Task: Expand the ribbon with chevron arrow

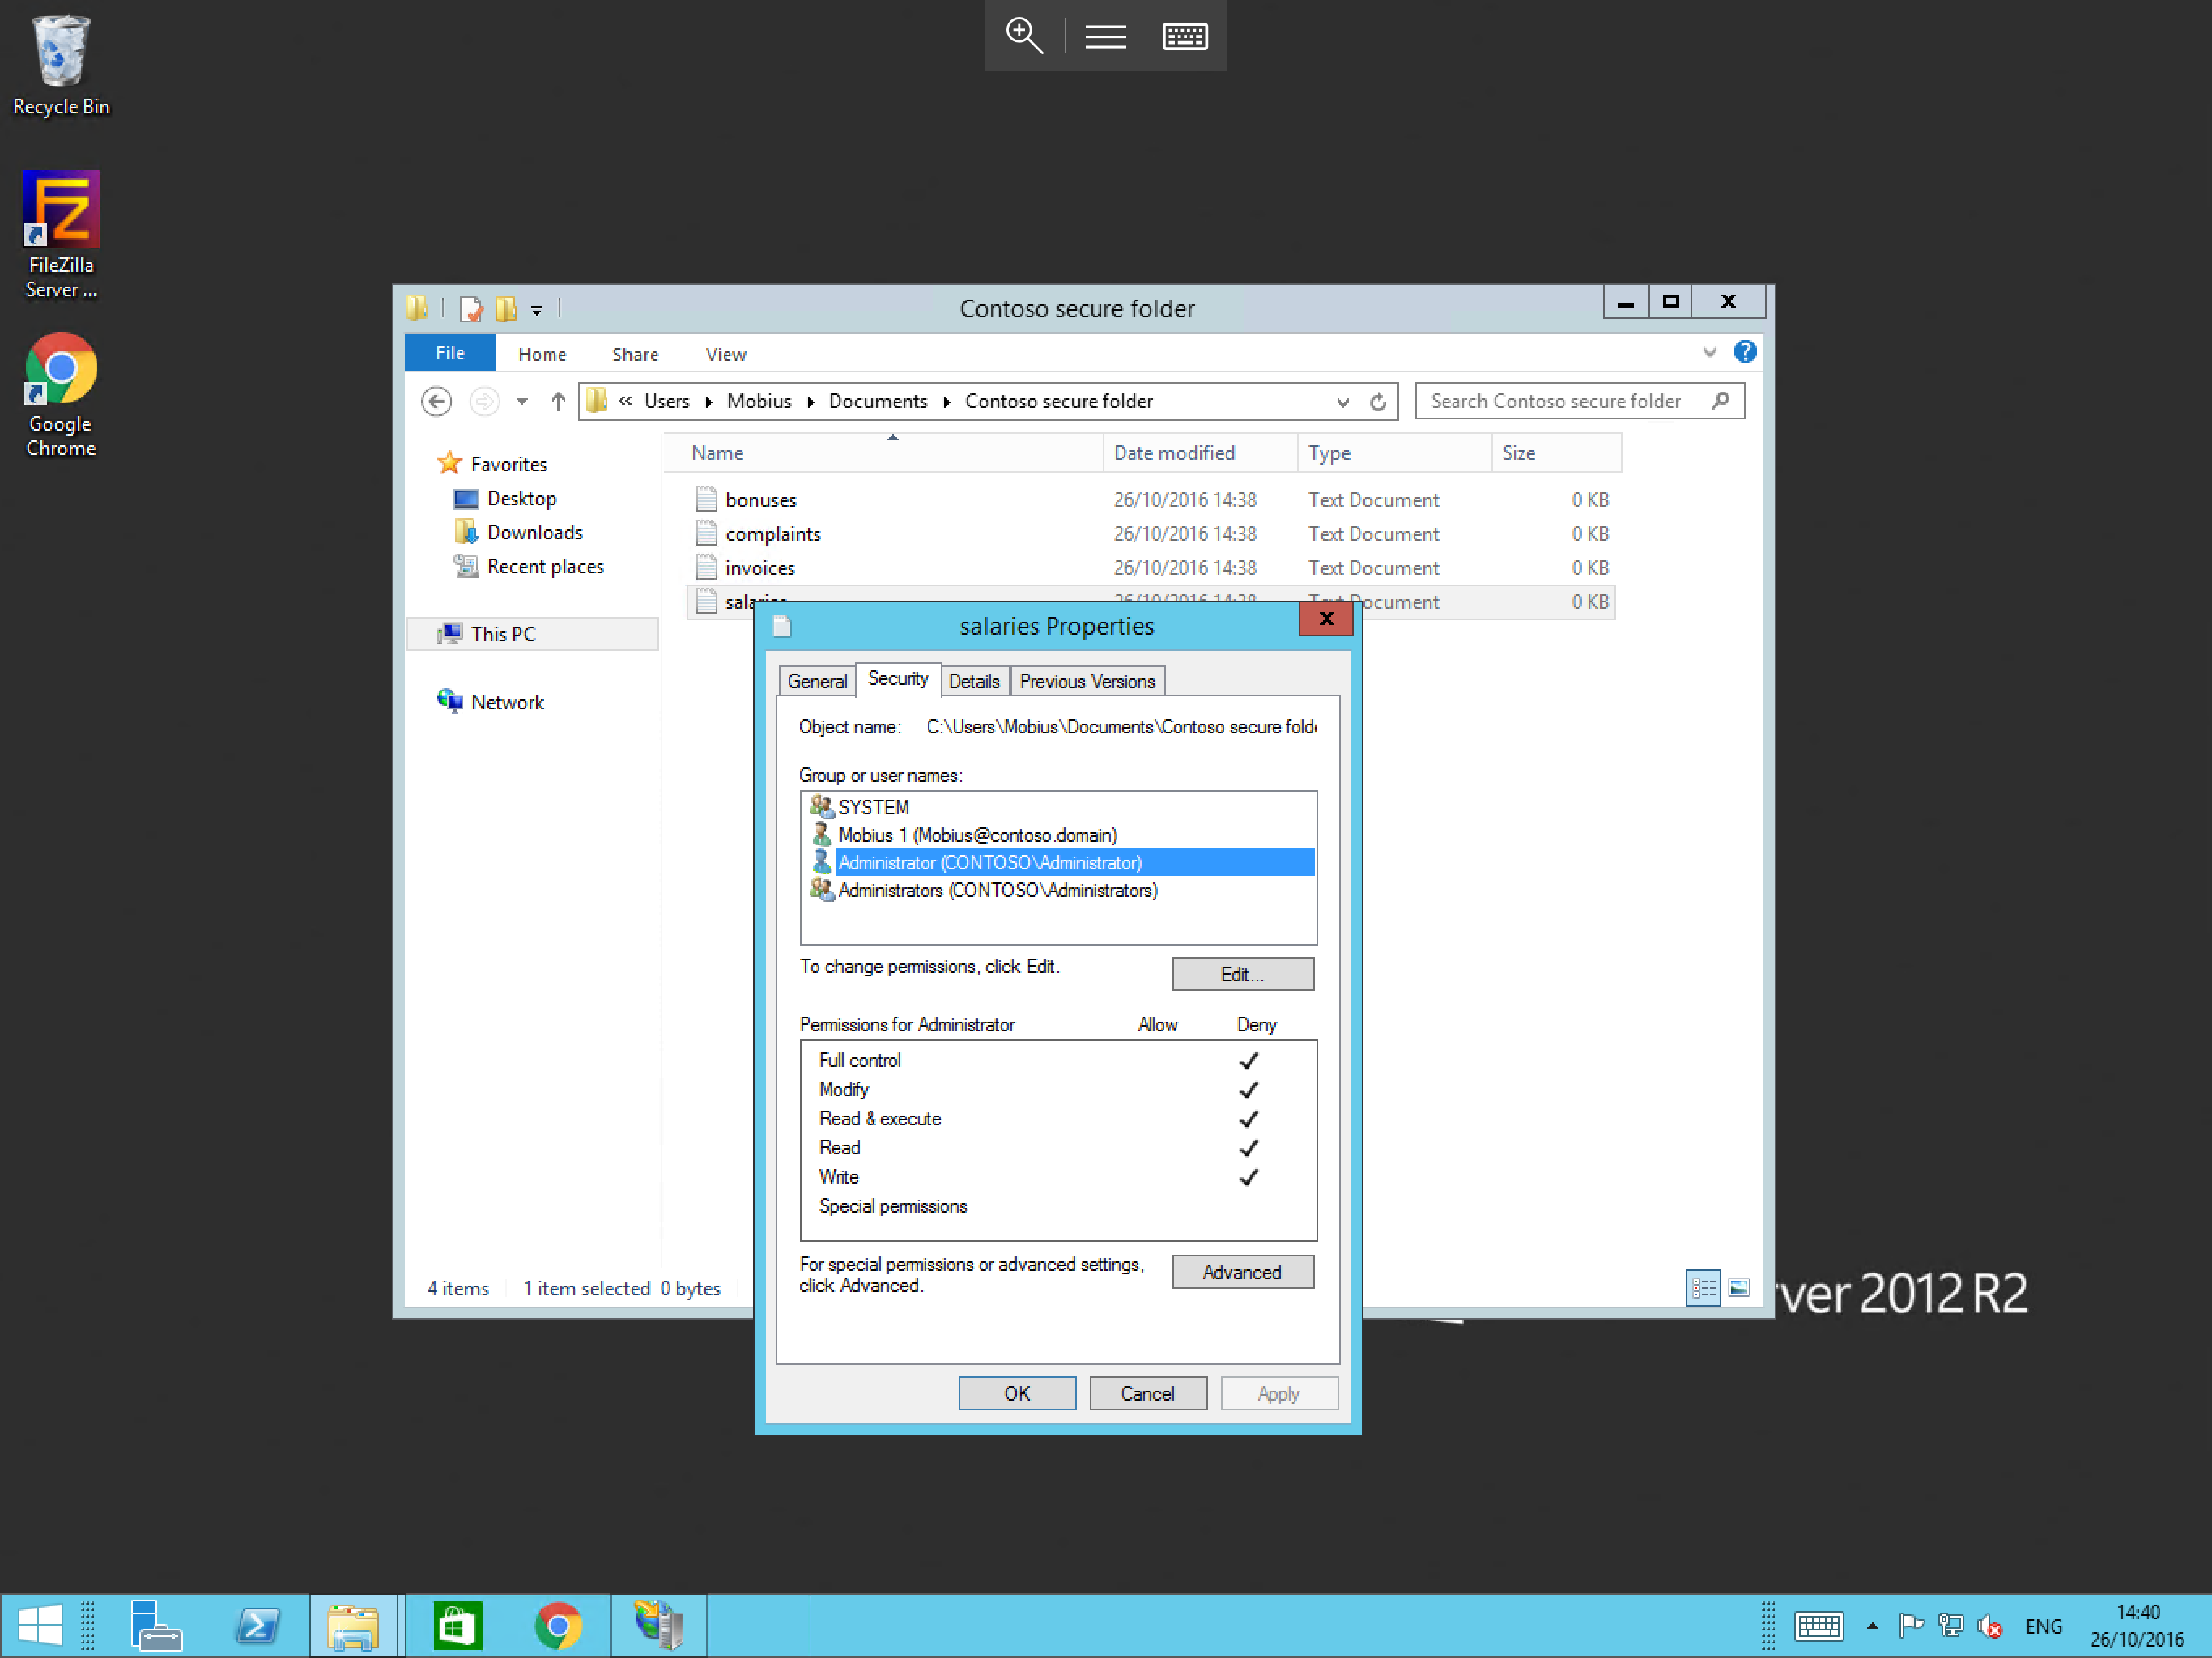Action: (1709, 352)
